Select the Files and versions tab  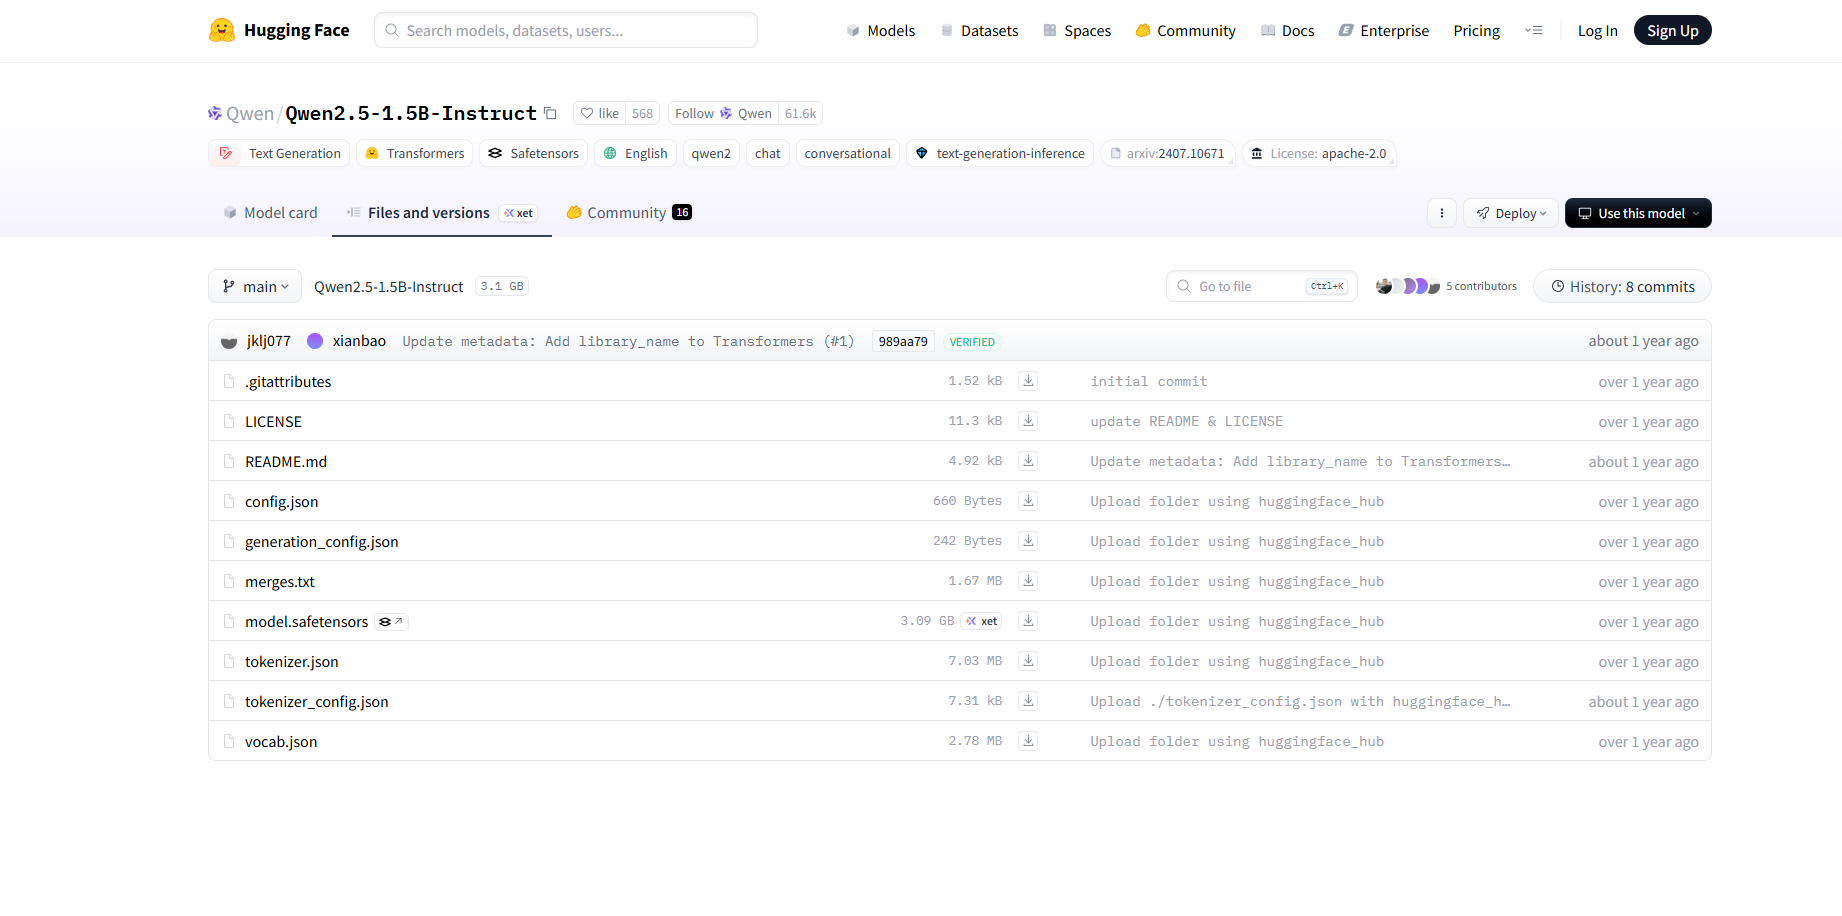[441, 213]
